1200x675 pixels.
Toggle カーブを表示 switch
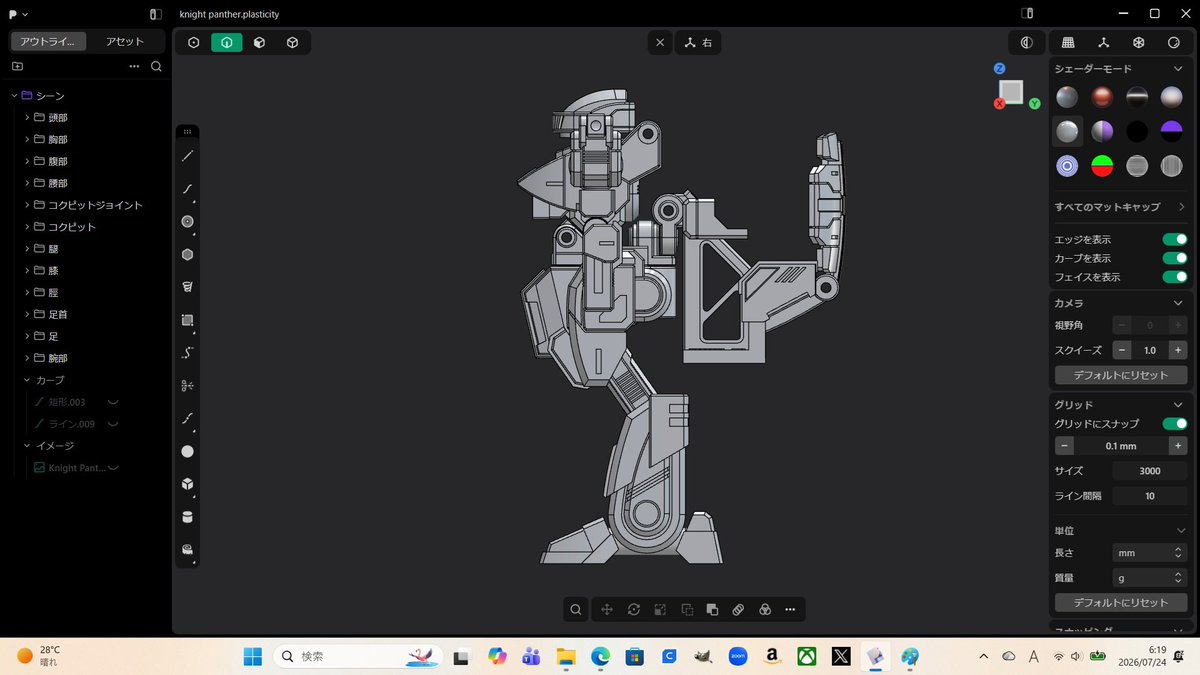pos(1175,258)
